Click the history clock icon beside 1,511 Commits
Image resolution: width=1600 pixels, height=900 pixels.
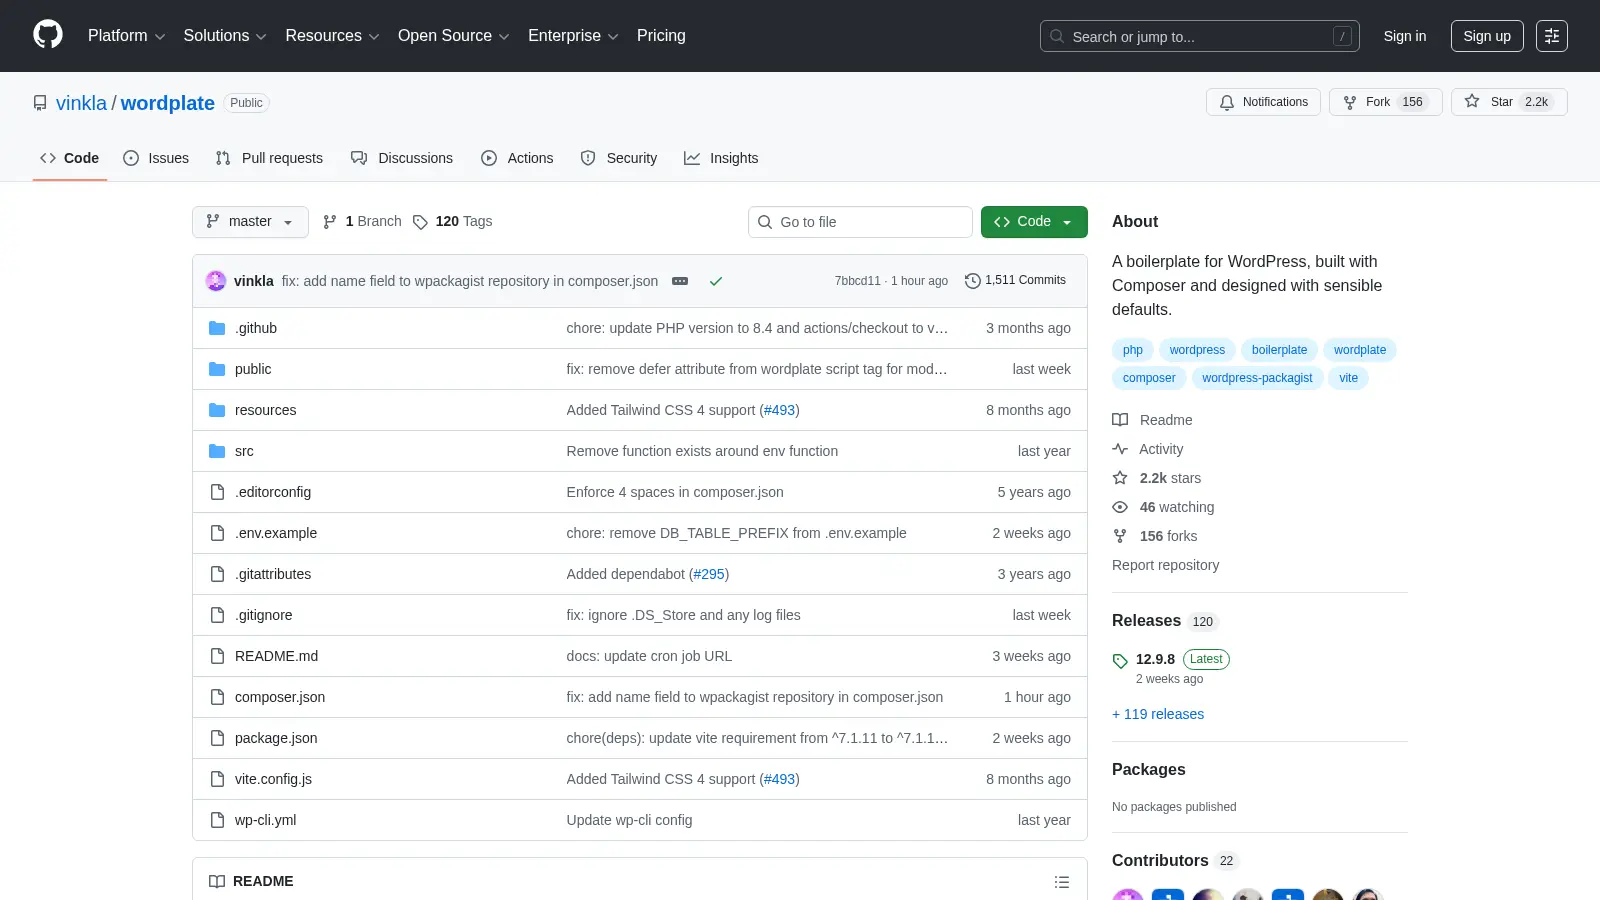972,281
